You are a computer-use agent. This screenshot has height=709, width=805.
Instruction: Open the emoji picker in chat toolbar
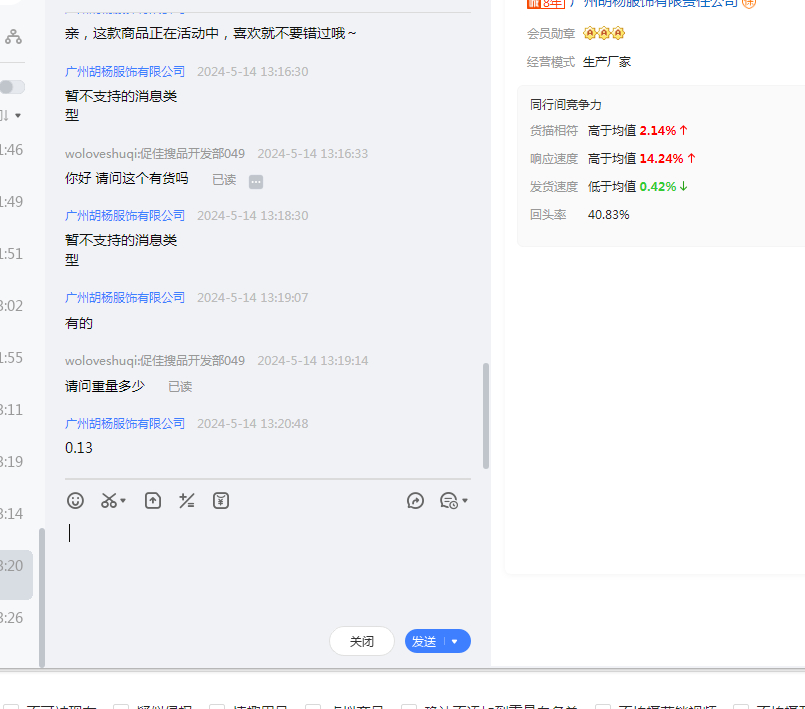[x=75, y=501]
